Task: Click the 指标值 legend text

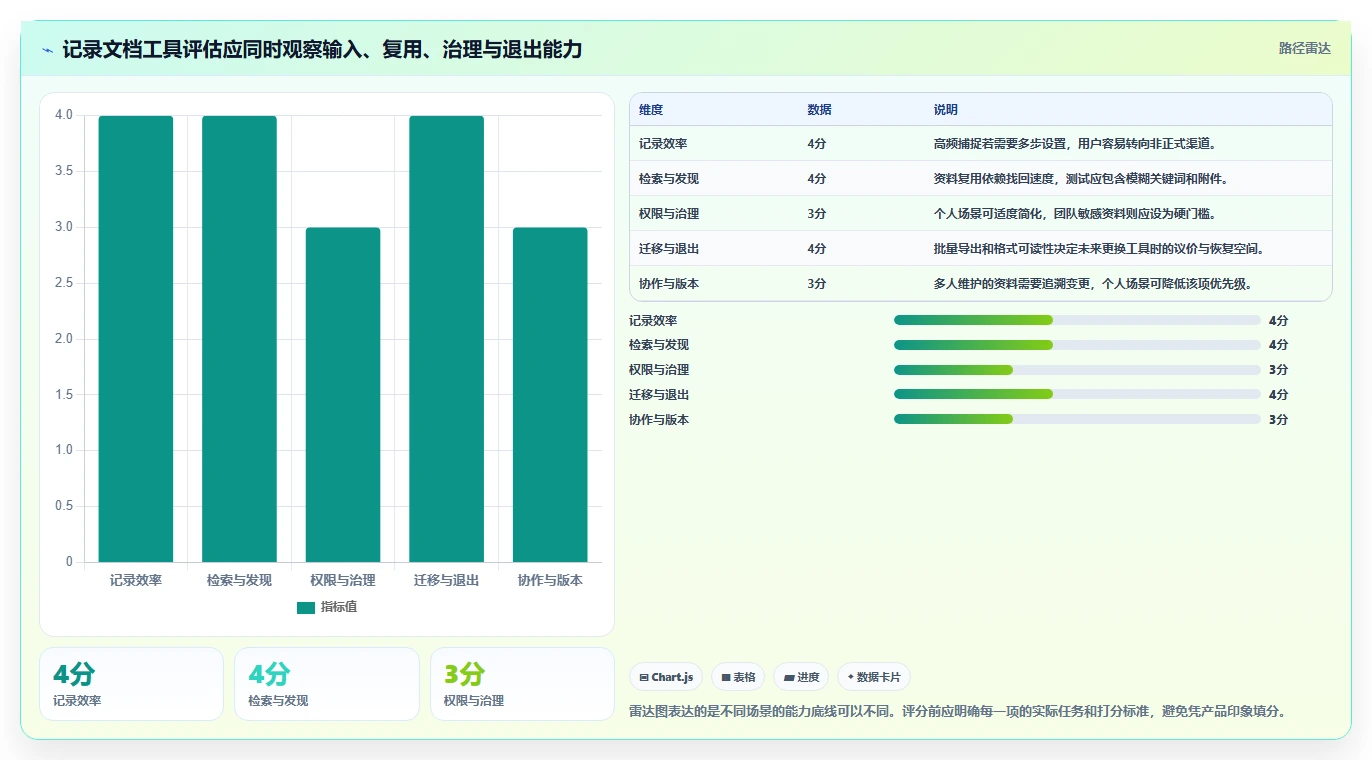Action: click(x=339, y=607)
